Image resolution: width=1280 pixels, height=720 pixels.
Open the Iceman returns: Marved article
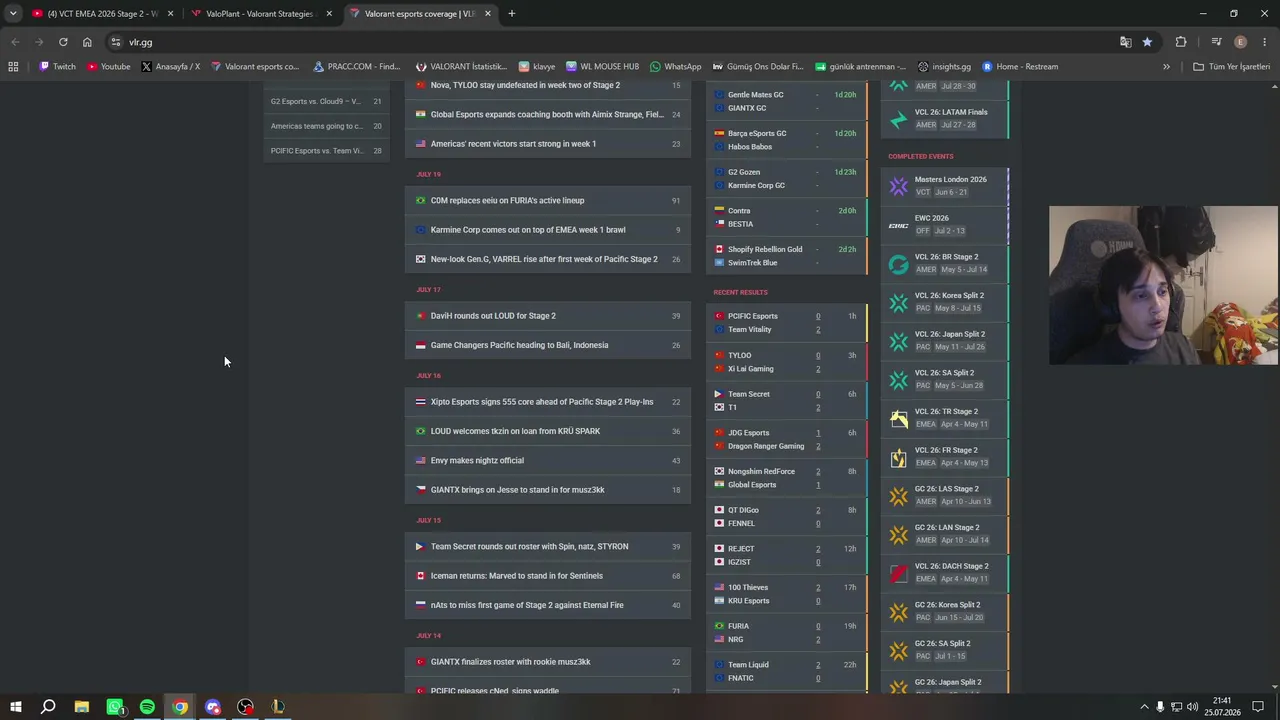tap(548, 576)
